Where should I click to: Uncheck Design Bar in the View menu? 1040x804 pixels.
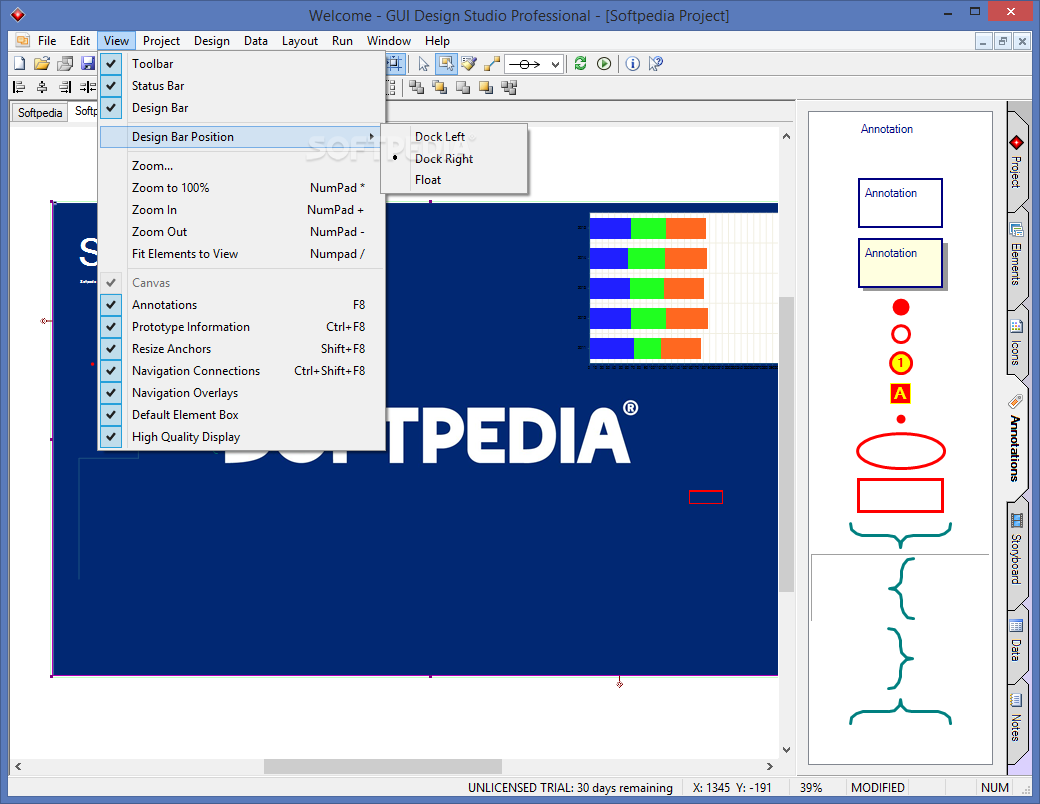pos(242,107)
